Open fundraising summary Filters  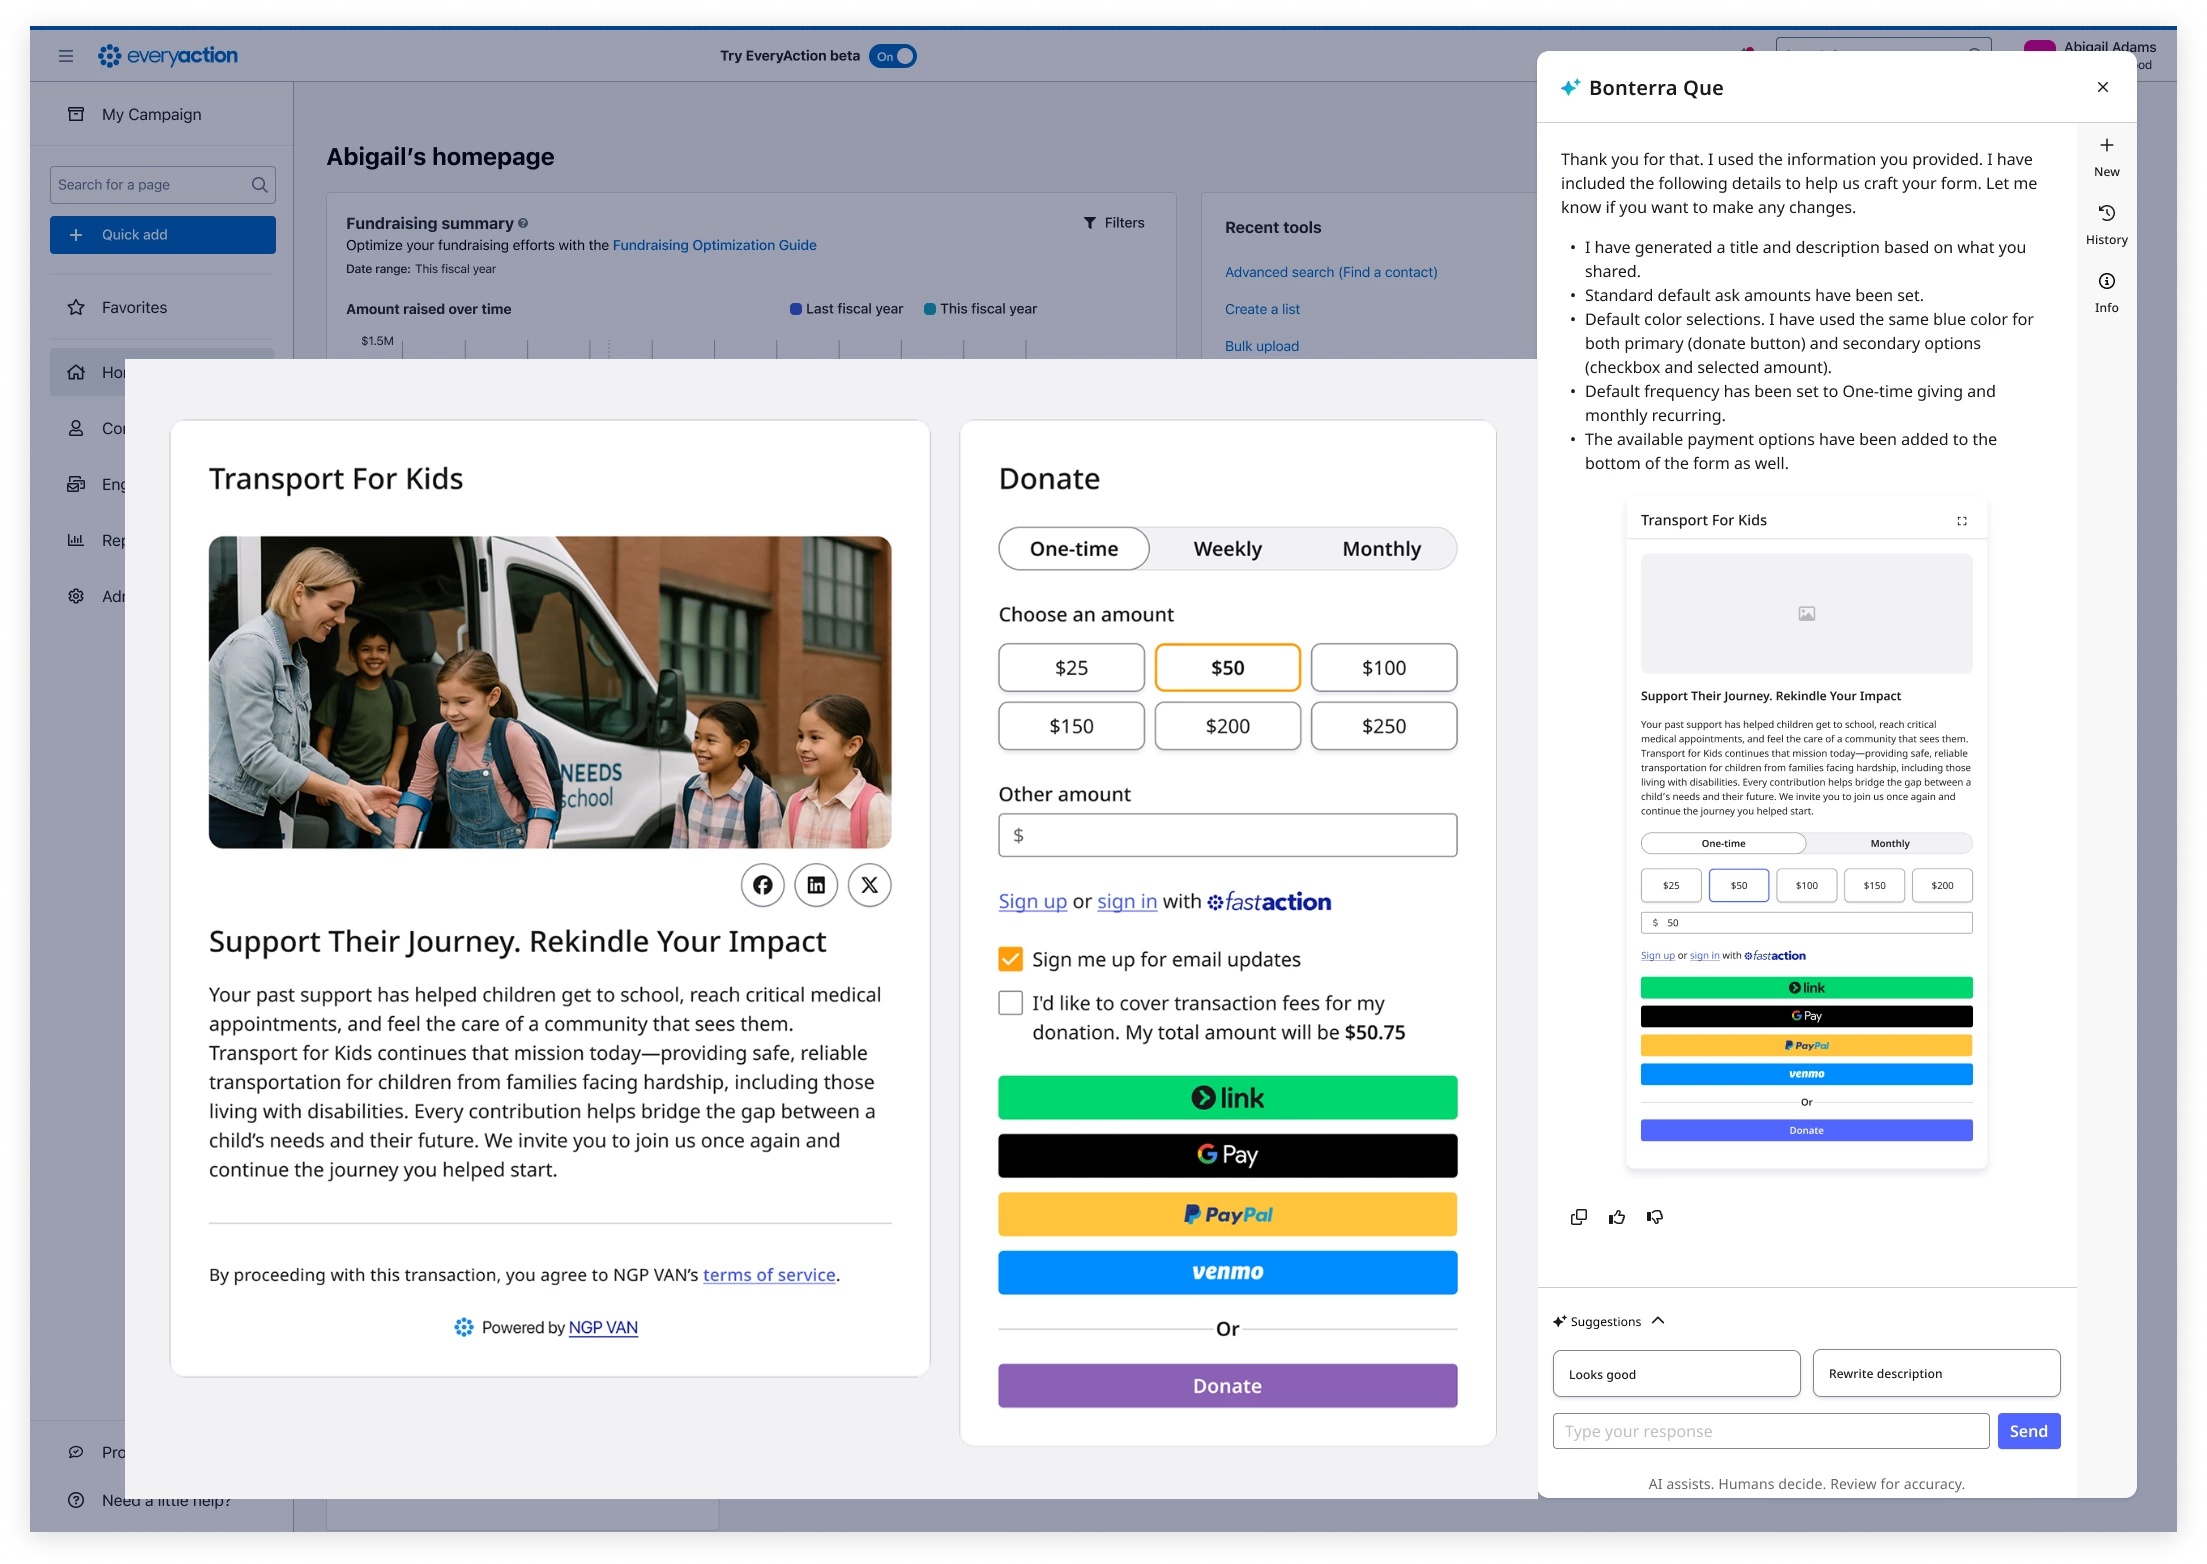[x=1114, y=223]
